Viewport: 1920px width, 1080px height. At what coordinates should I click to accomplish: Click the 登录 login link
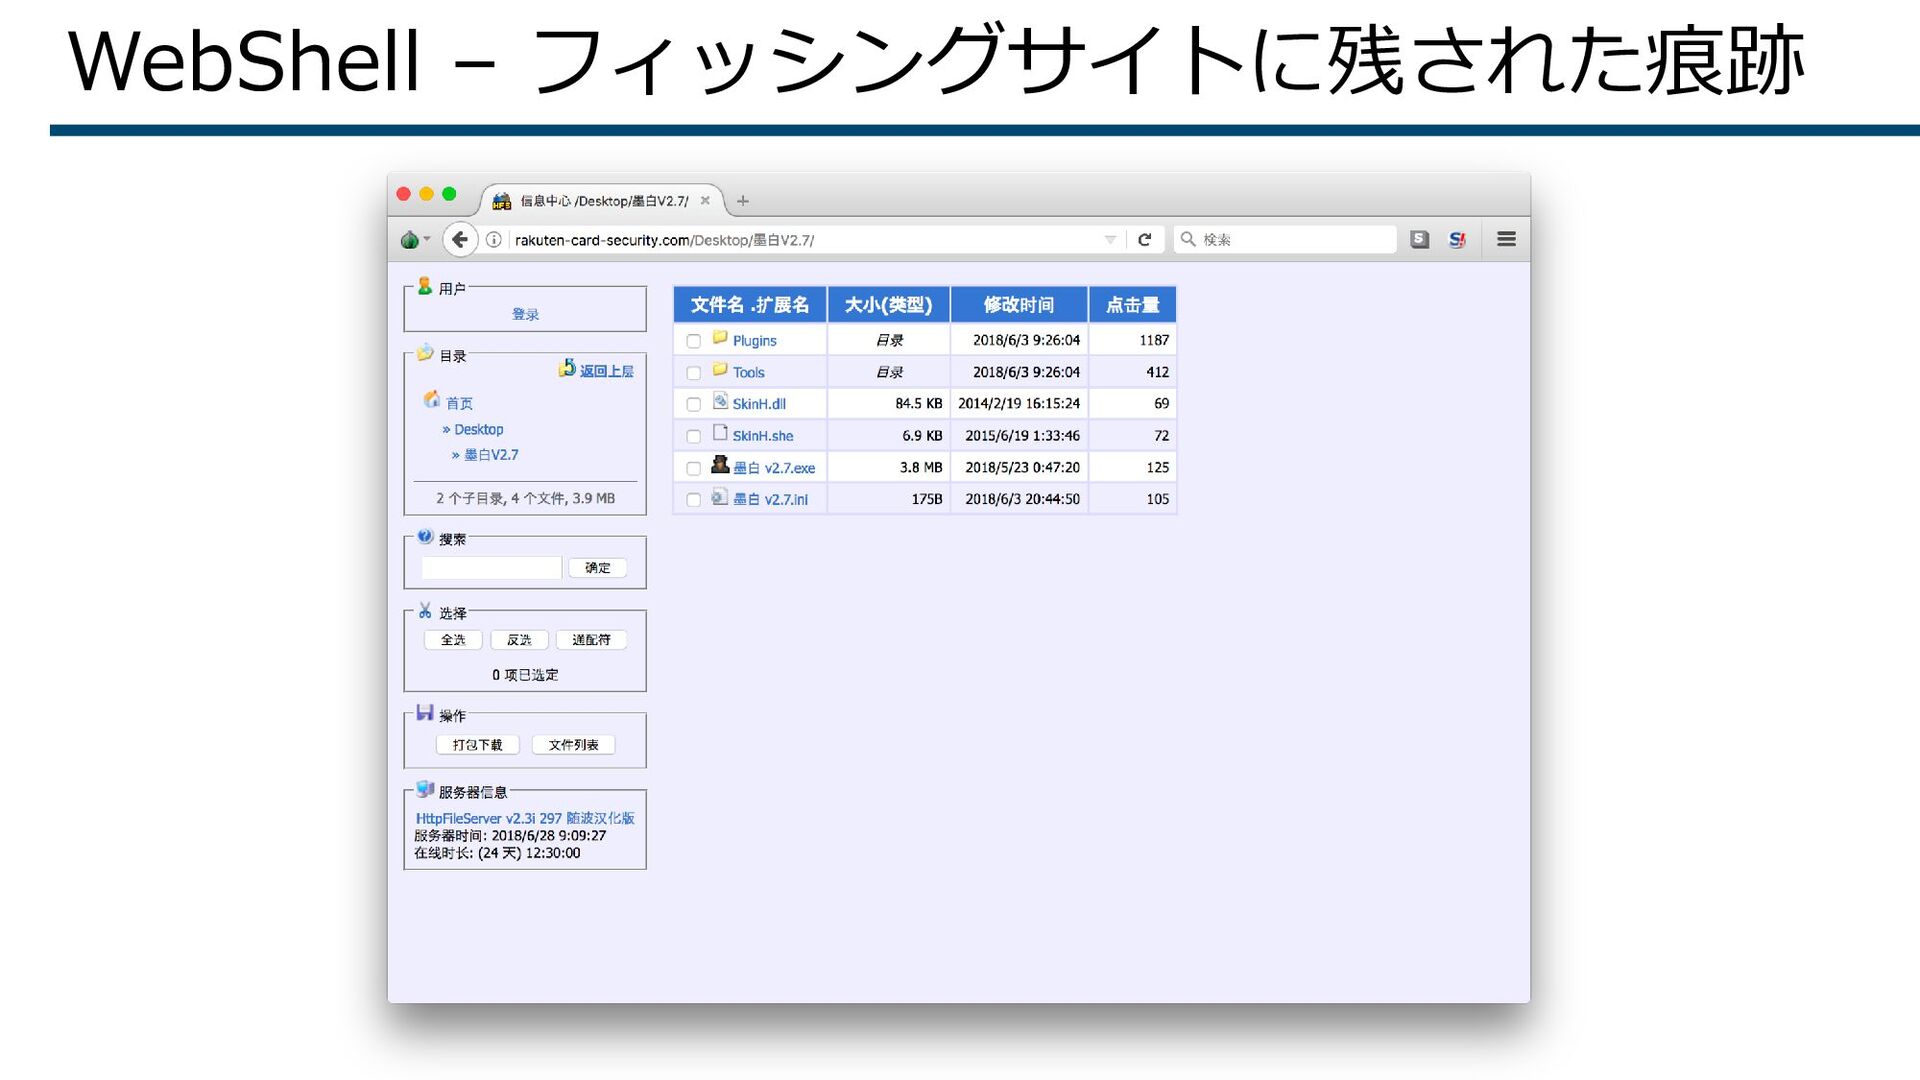click(x=525, y=314)
